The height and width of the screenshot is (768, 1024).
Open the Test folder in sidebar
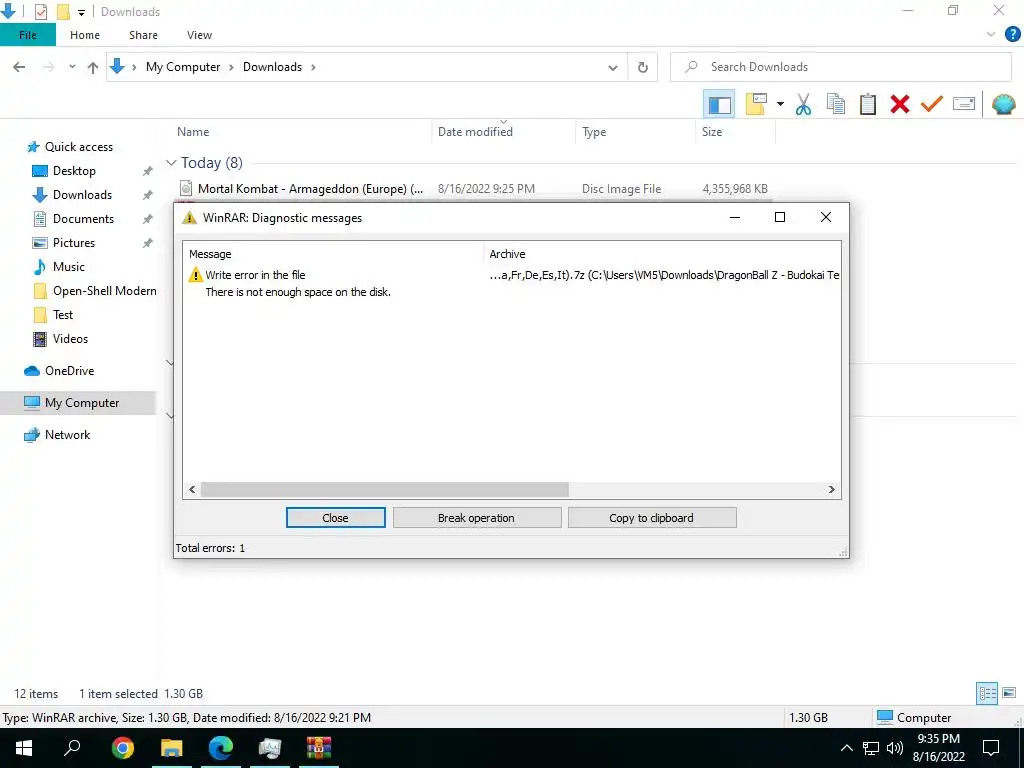(63, 315)
